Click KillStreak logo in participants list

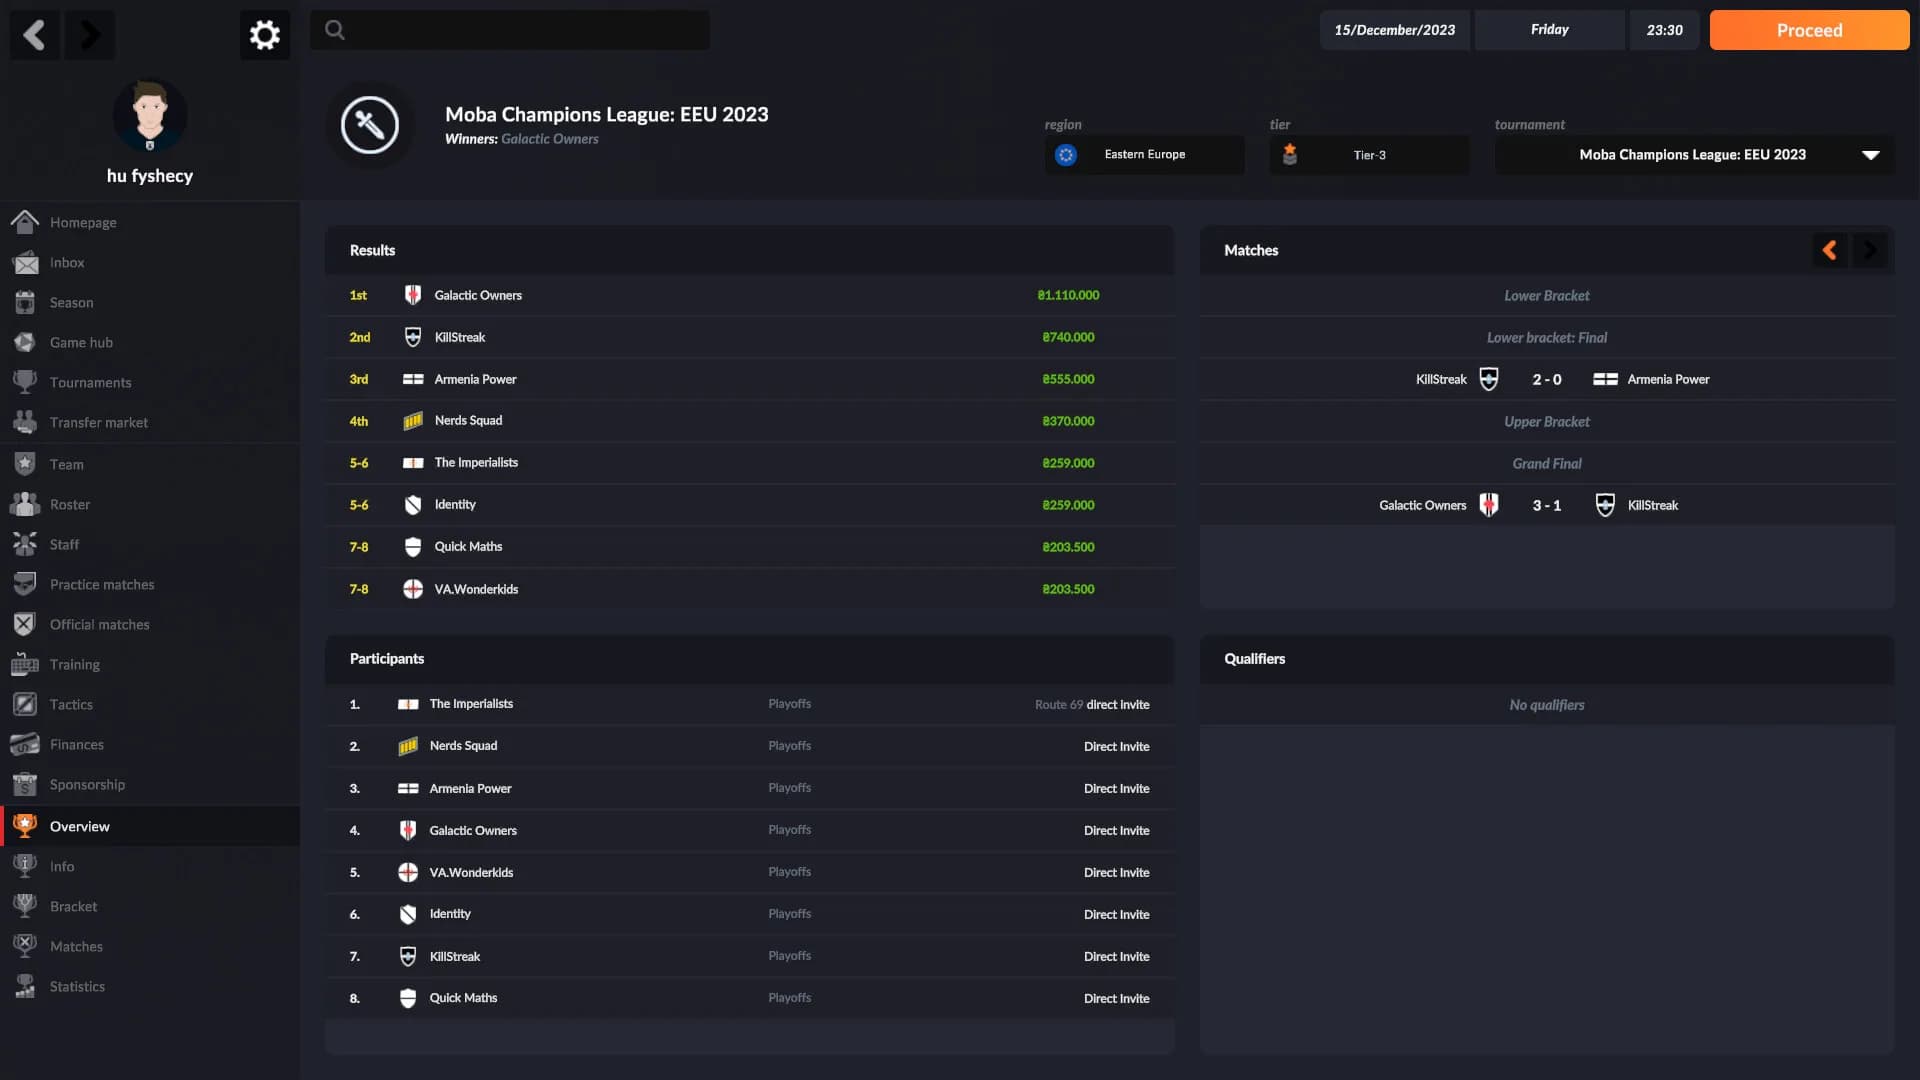pos(408,956)
